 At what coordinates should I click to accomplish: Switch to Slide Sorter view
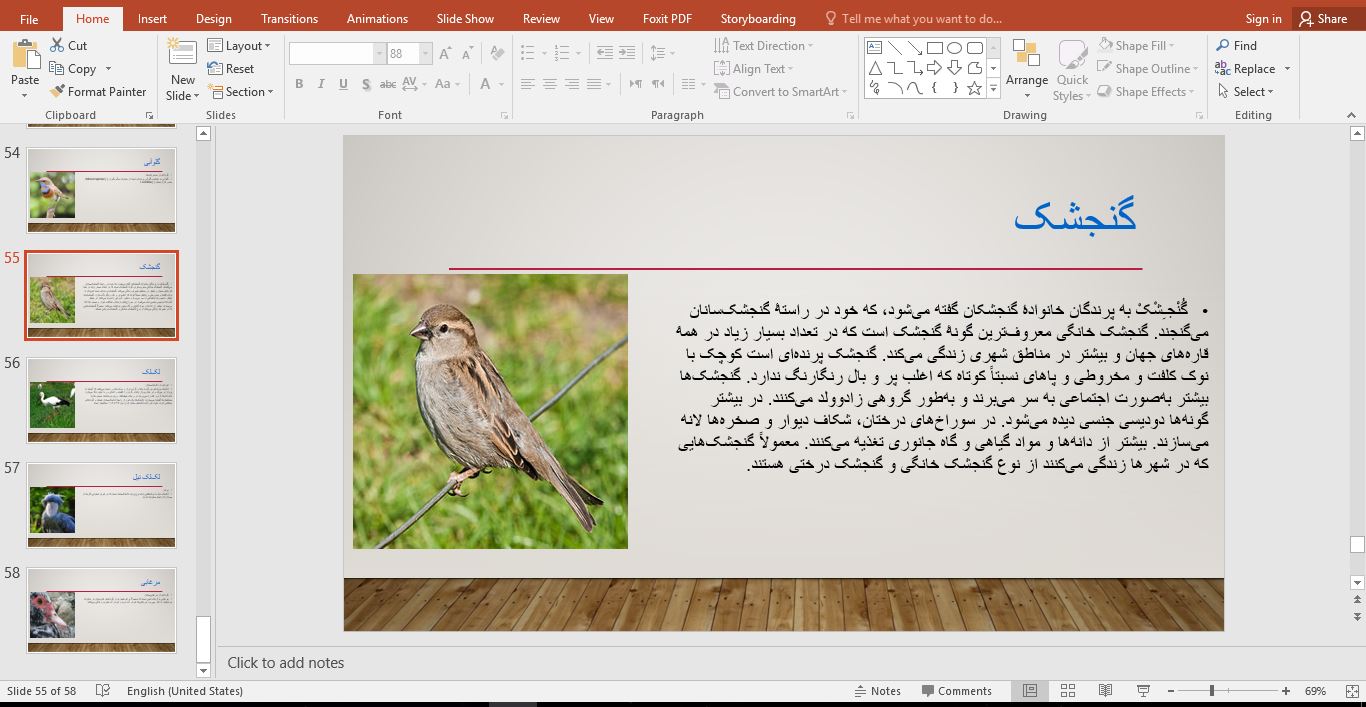point(1067,691)
